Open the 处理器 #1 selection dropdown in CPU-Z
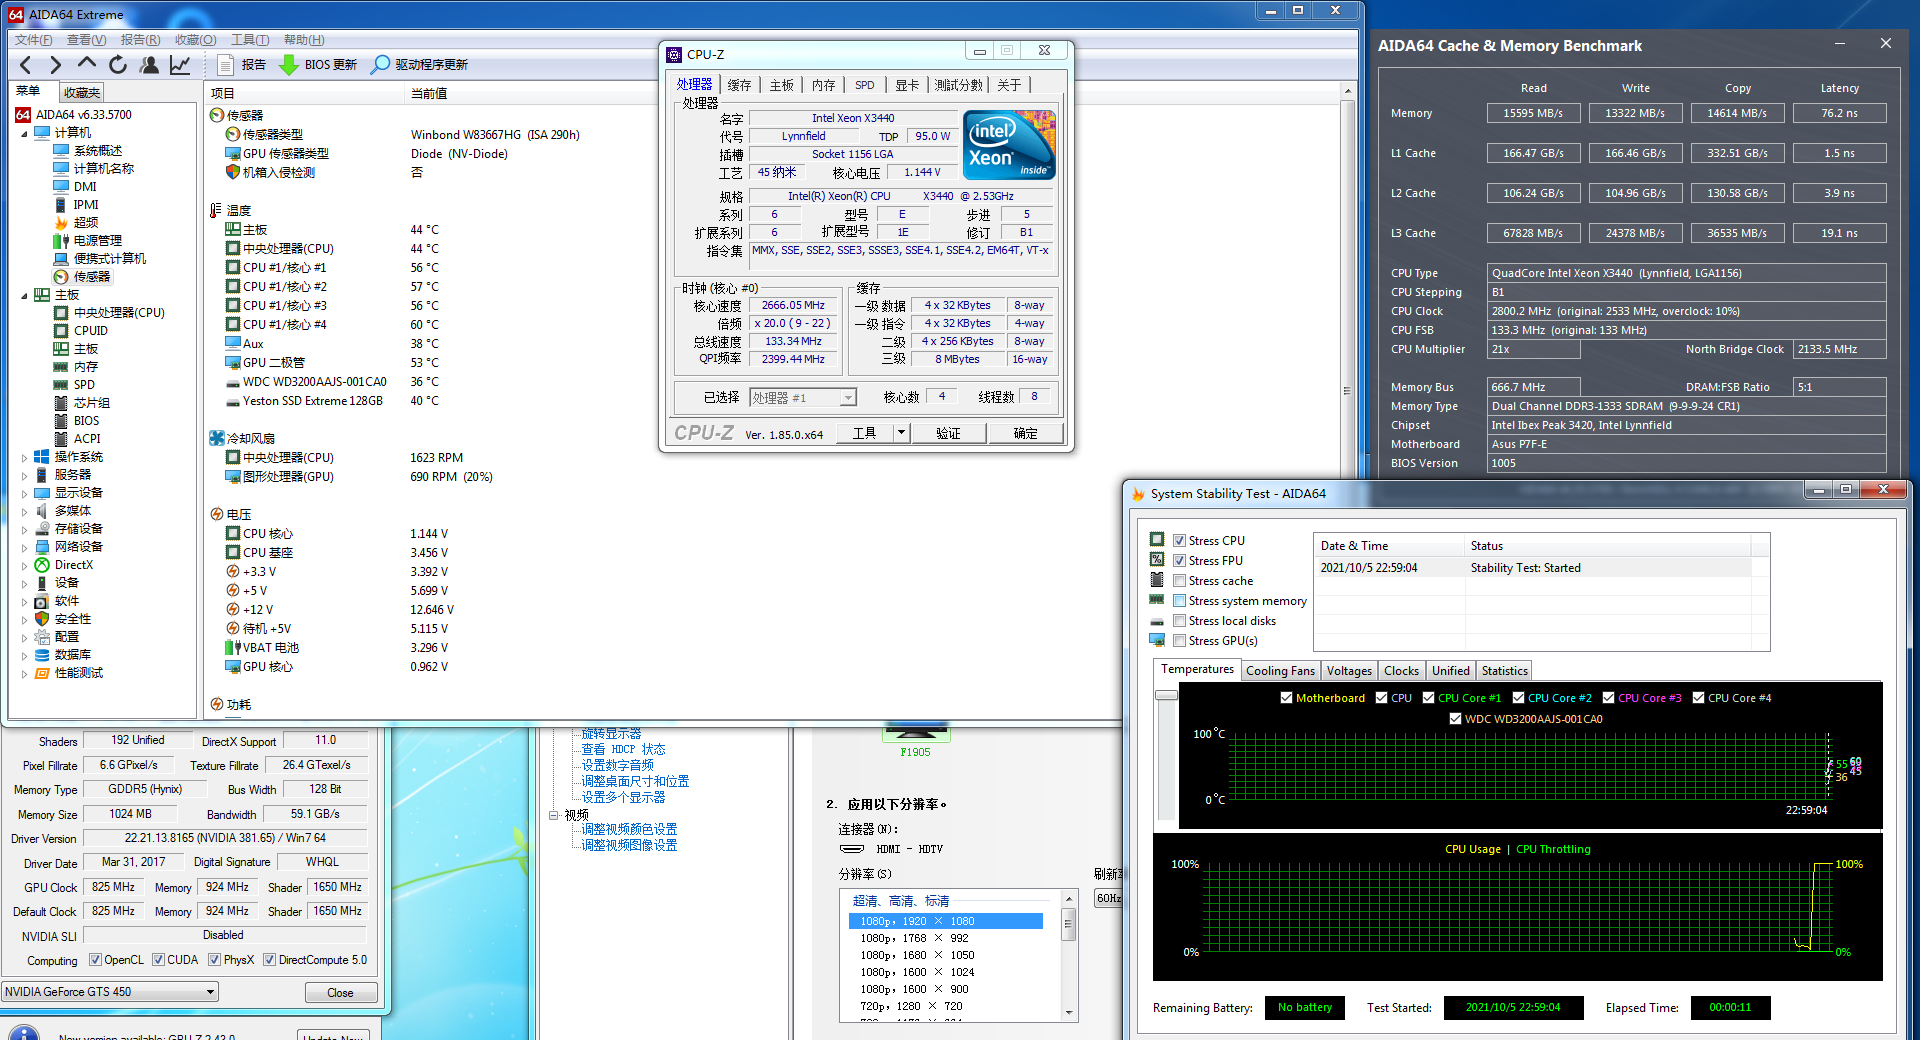Image resolution: width=1920 pixels, height=1040 pixels. tap(847, 398)
